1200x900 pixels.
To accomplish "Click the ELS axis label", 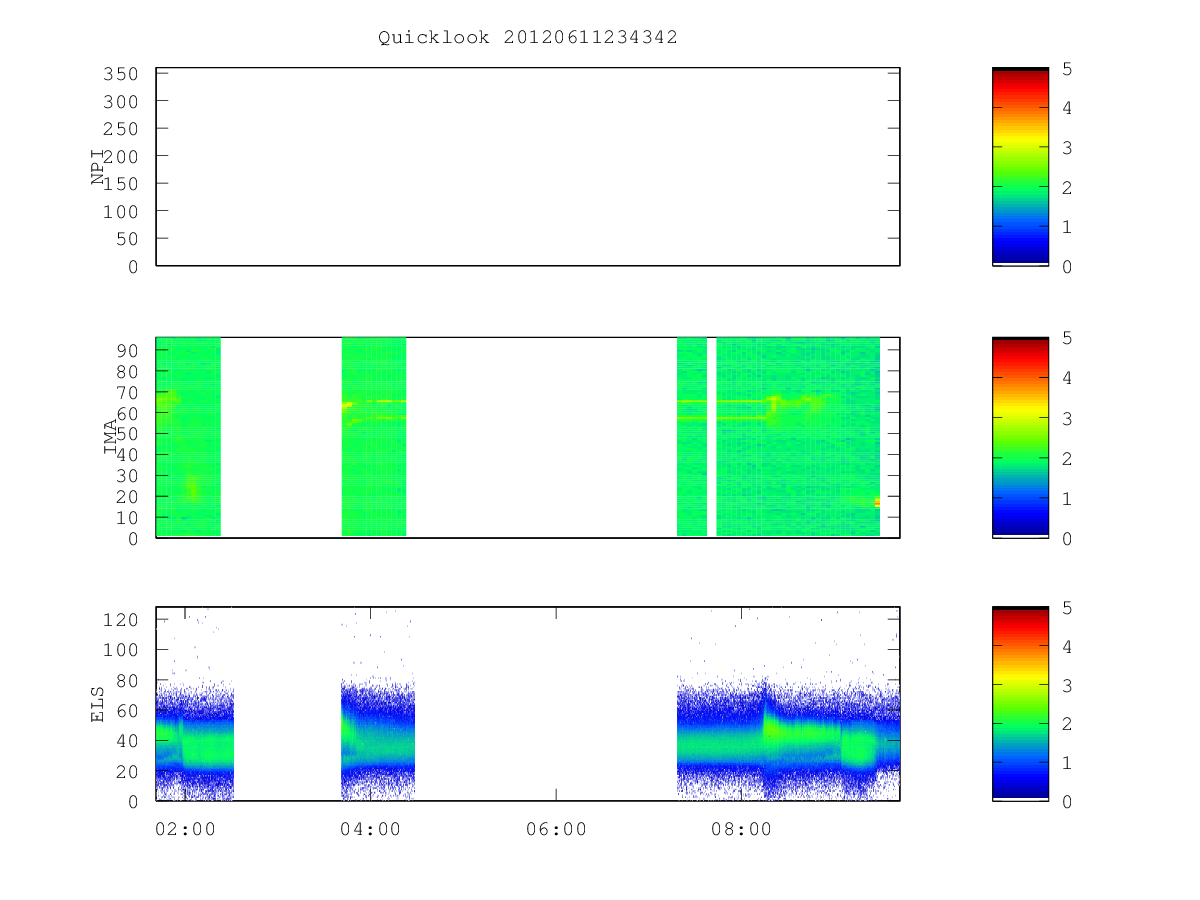I will pyautogui.click(x=98, y=704).
